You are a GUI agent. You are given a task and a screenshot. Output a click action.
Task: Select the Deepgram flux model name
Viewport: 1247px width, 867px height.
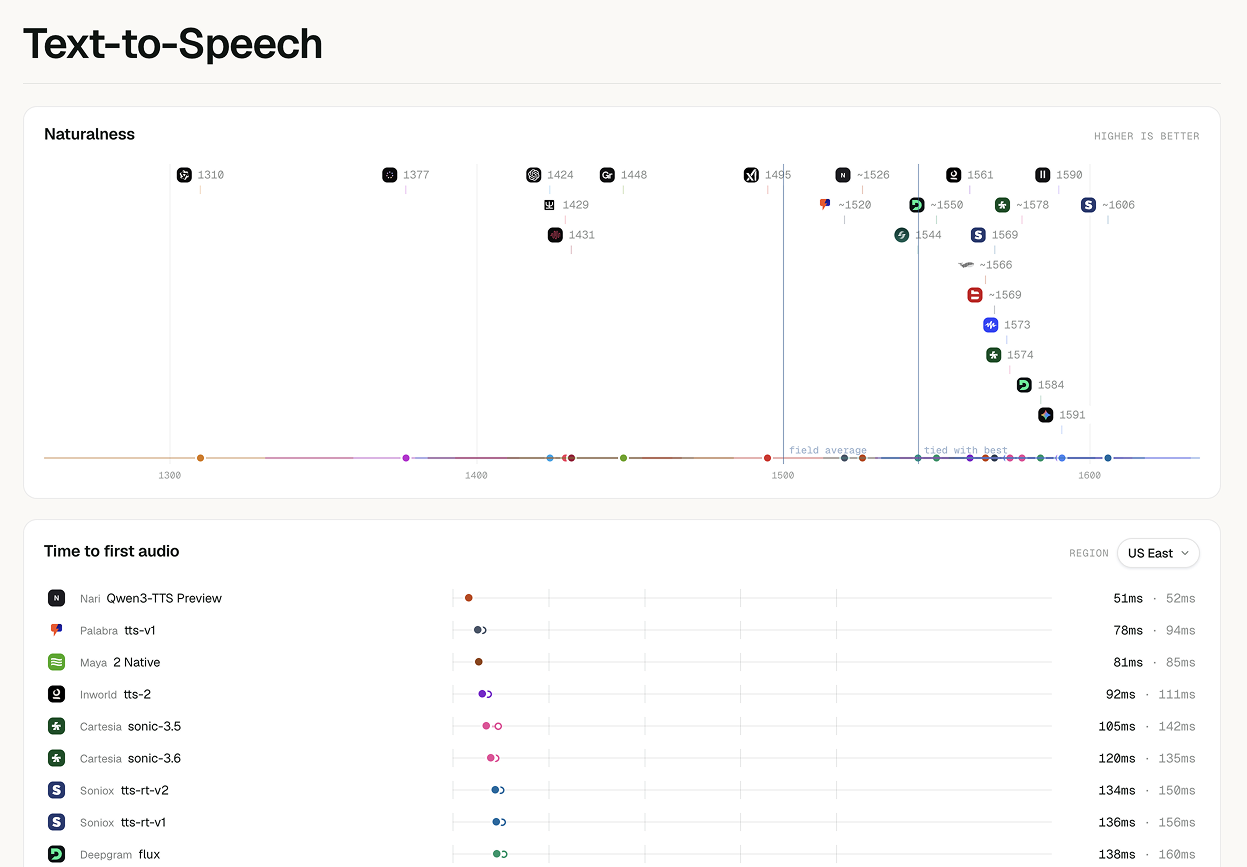149,854
